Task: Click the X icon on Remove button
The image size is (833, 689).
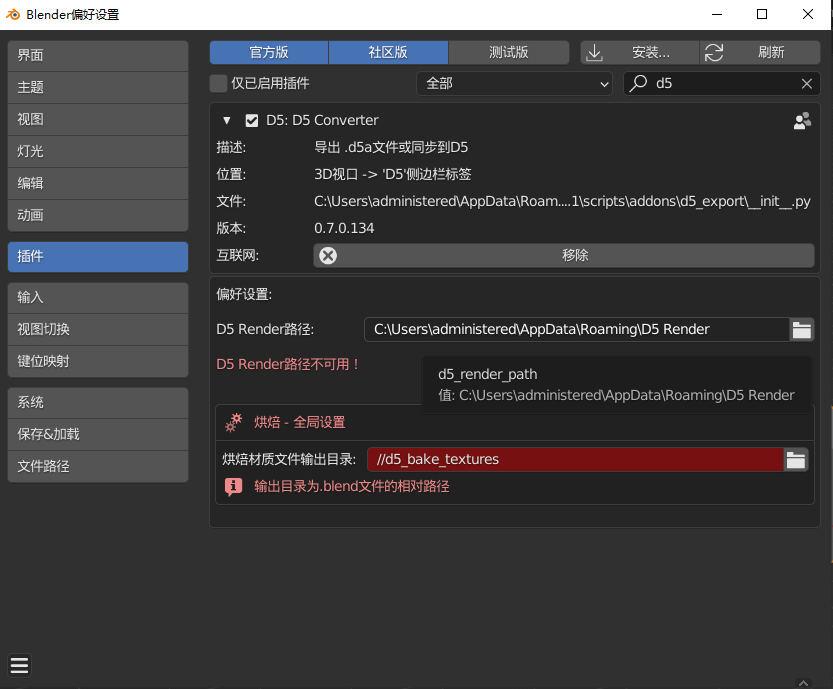Action: 328,256
